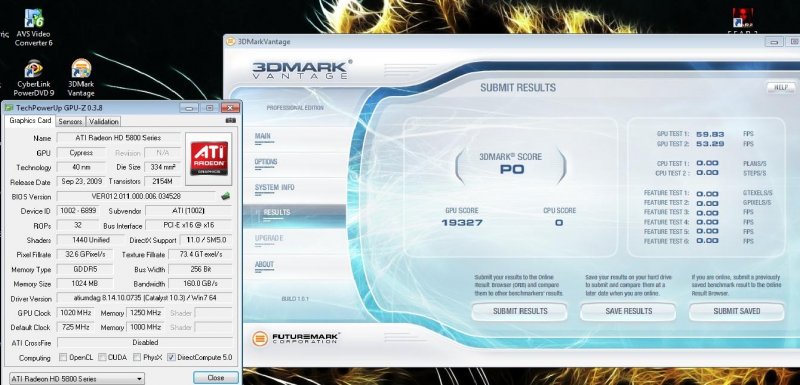Click the ATI Radeon logo image
Image resolution: width=800 pixels, height=385 pixels.
pos(209,159)
